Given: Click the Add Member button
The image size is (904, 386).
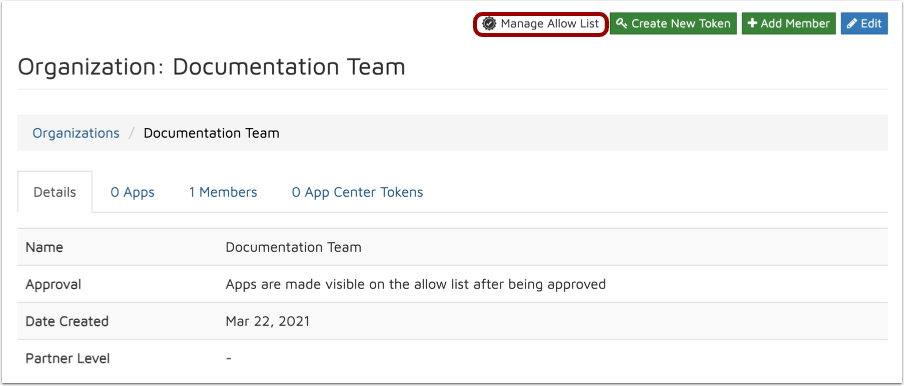Looking at the screenshot, I should tap(789, 24).
